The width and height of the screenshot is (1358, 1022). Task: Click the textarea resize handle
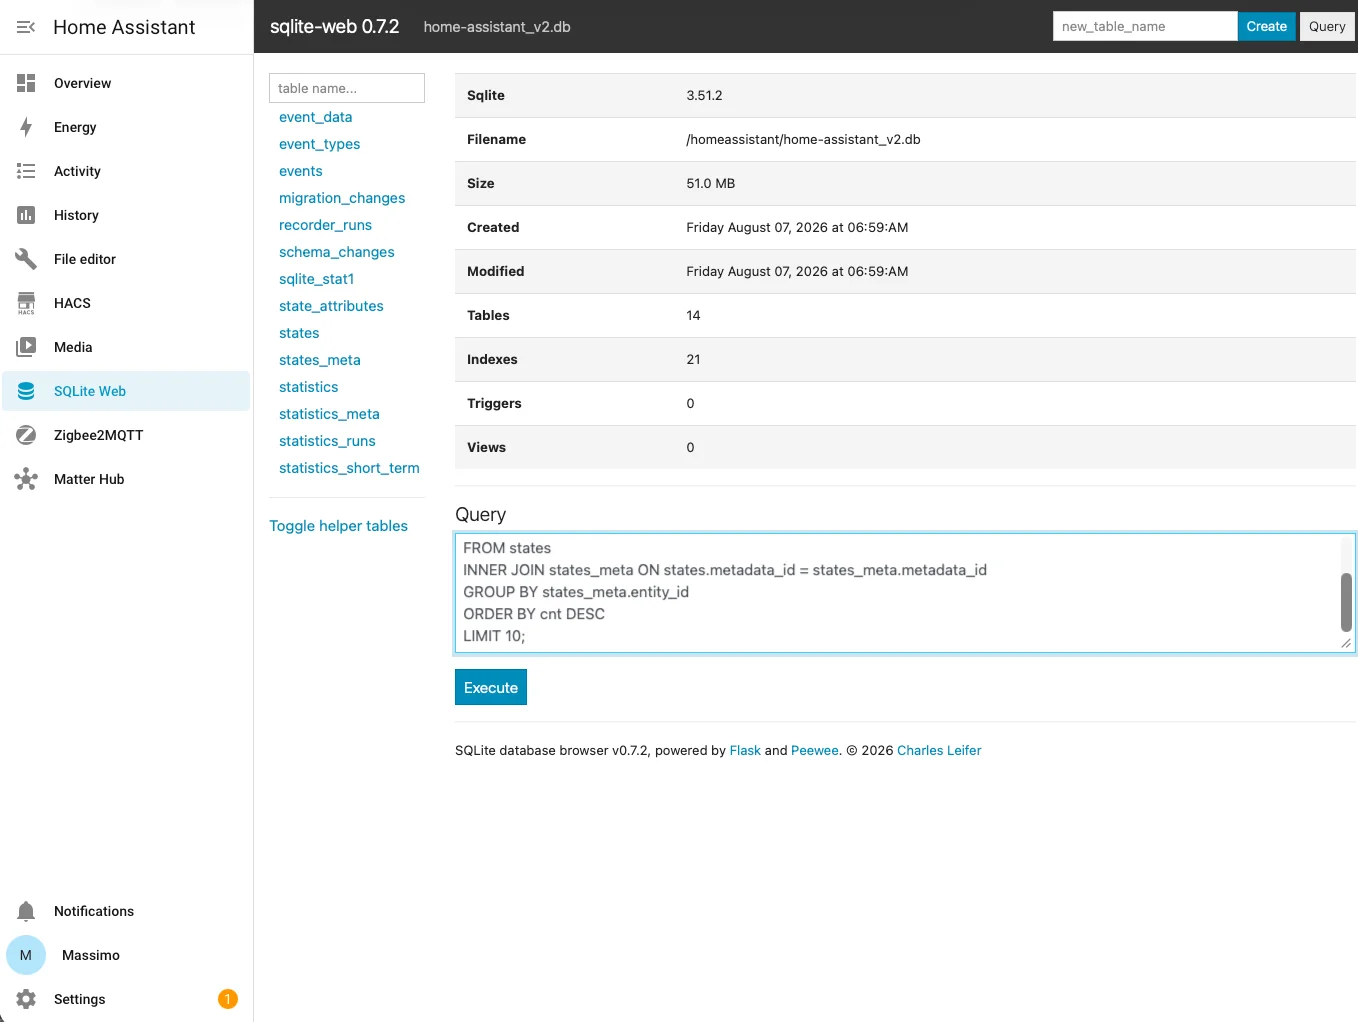pos(1346,644)
